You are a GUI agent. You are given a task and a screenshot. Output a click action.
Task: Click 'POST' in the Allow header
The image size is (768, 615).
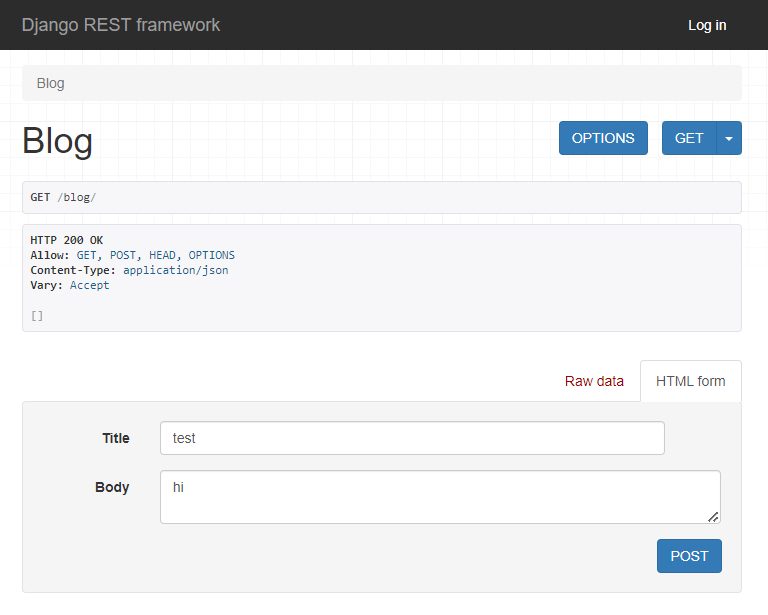point(122,255)
